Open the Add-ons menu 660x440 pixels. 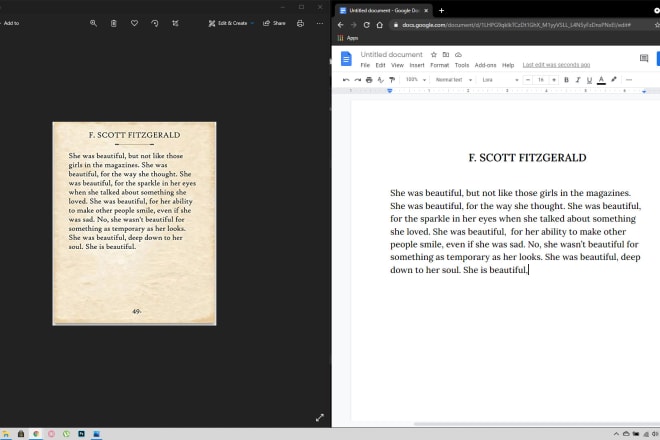485,65
